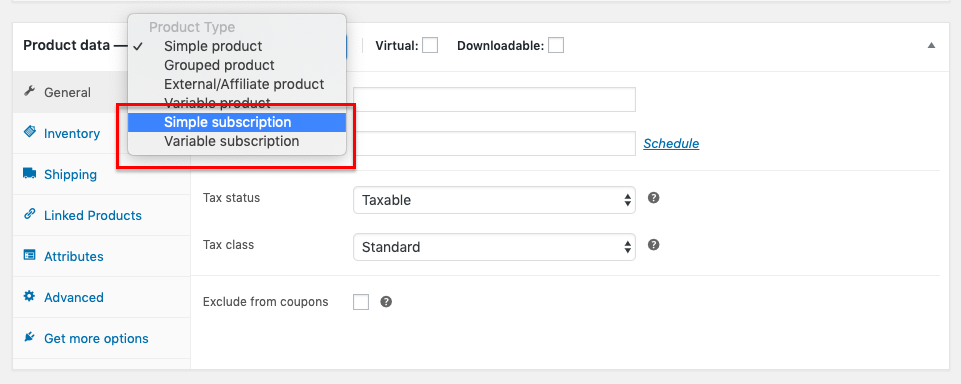This screenshot has height=384, width=961.
Task: Click the sale price input field
Action: [x=494, y=144]
